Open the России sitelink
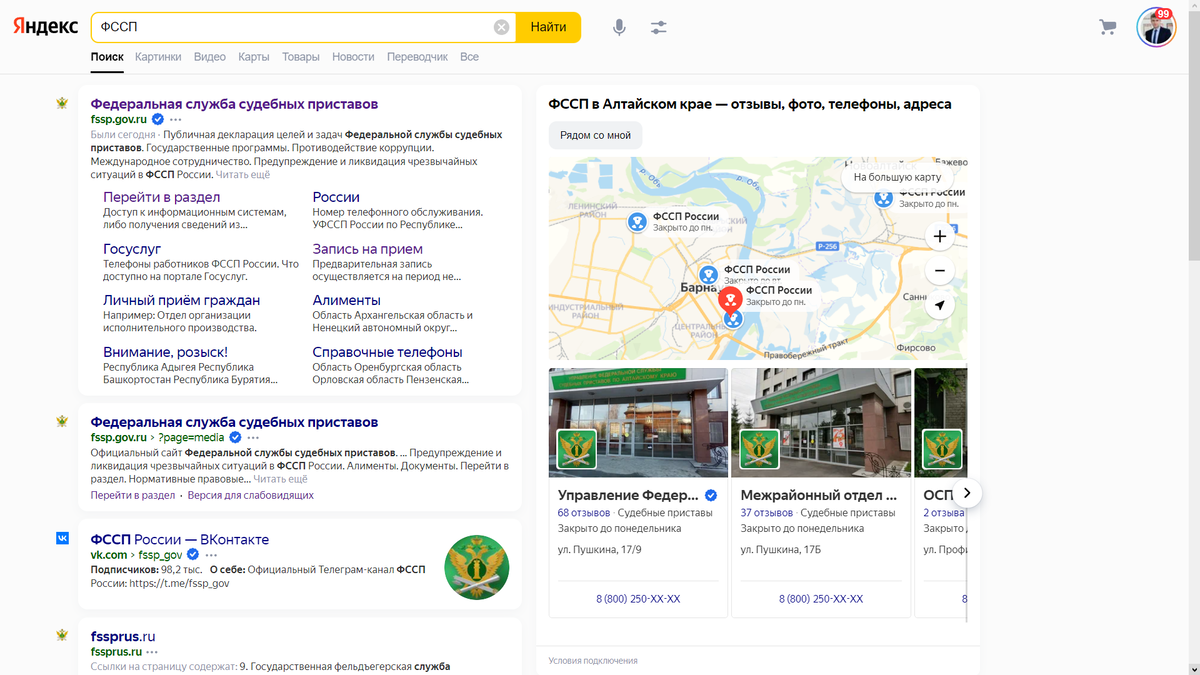The height and width of the screenshot is (675, 1200). pos(336,197)
